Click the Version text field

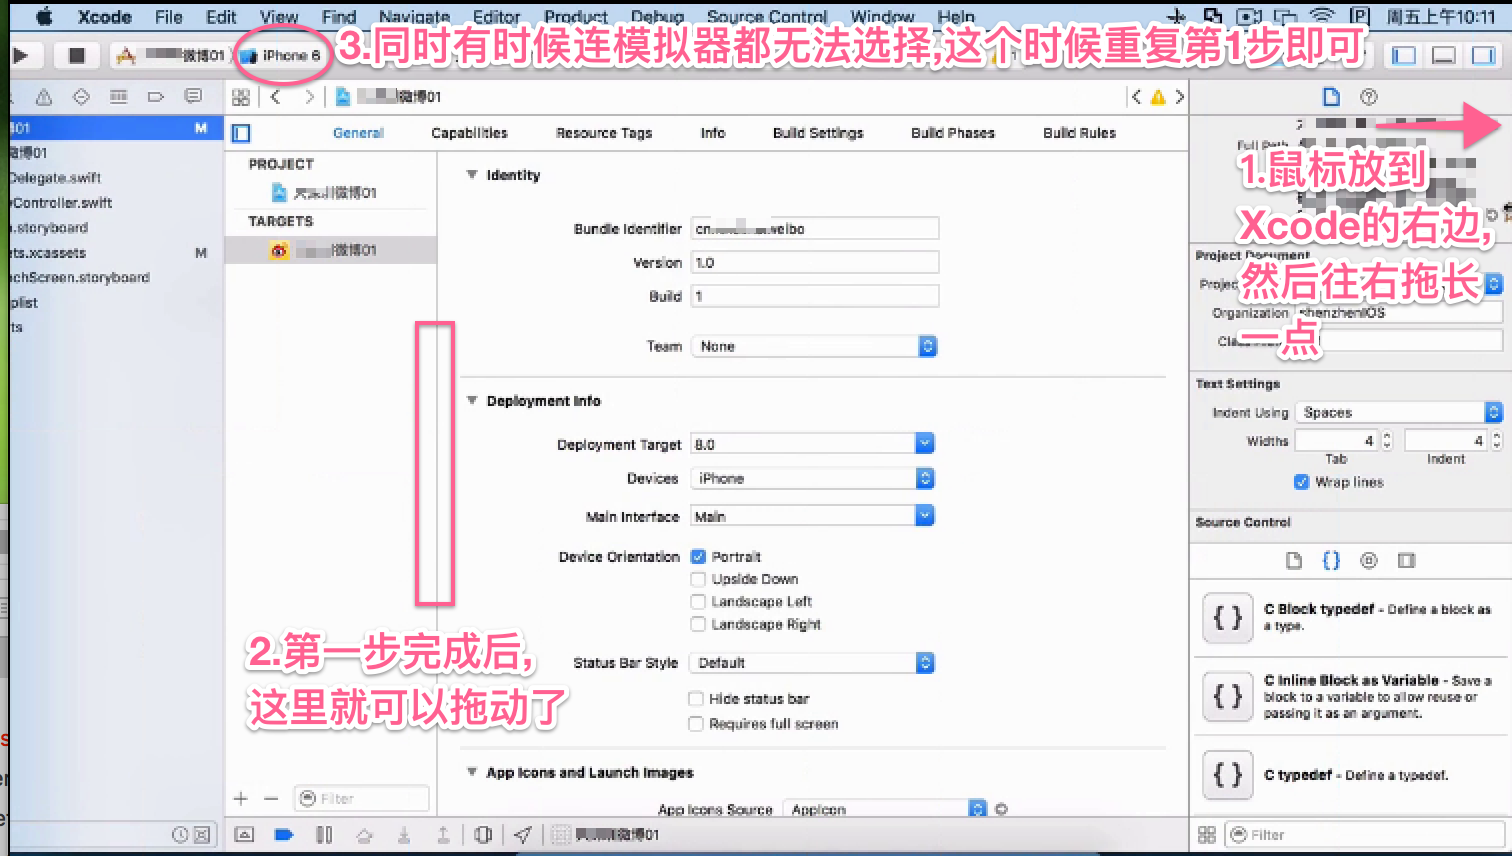815,263
